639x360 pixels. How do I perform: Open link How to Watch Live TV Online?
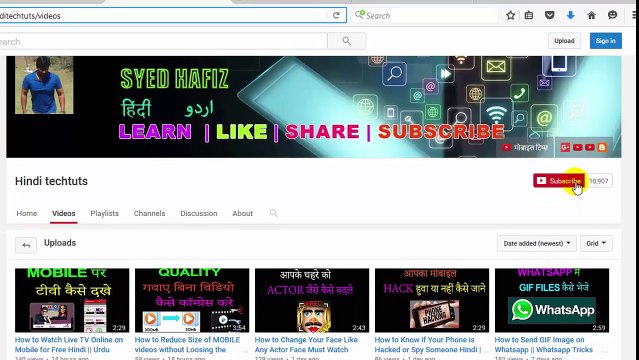(x=69, y=345)
